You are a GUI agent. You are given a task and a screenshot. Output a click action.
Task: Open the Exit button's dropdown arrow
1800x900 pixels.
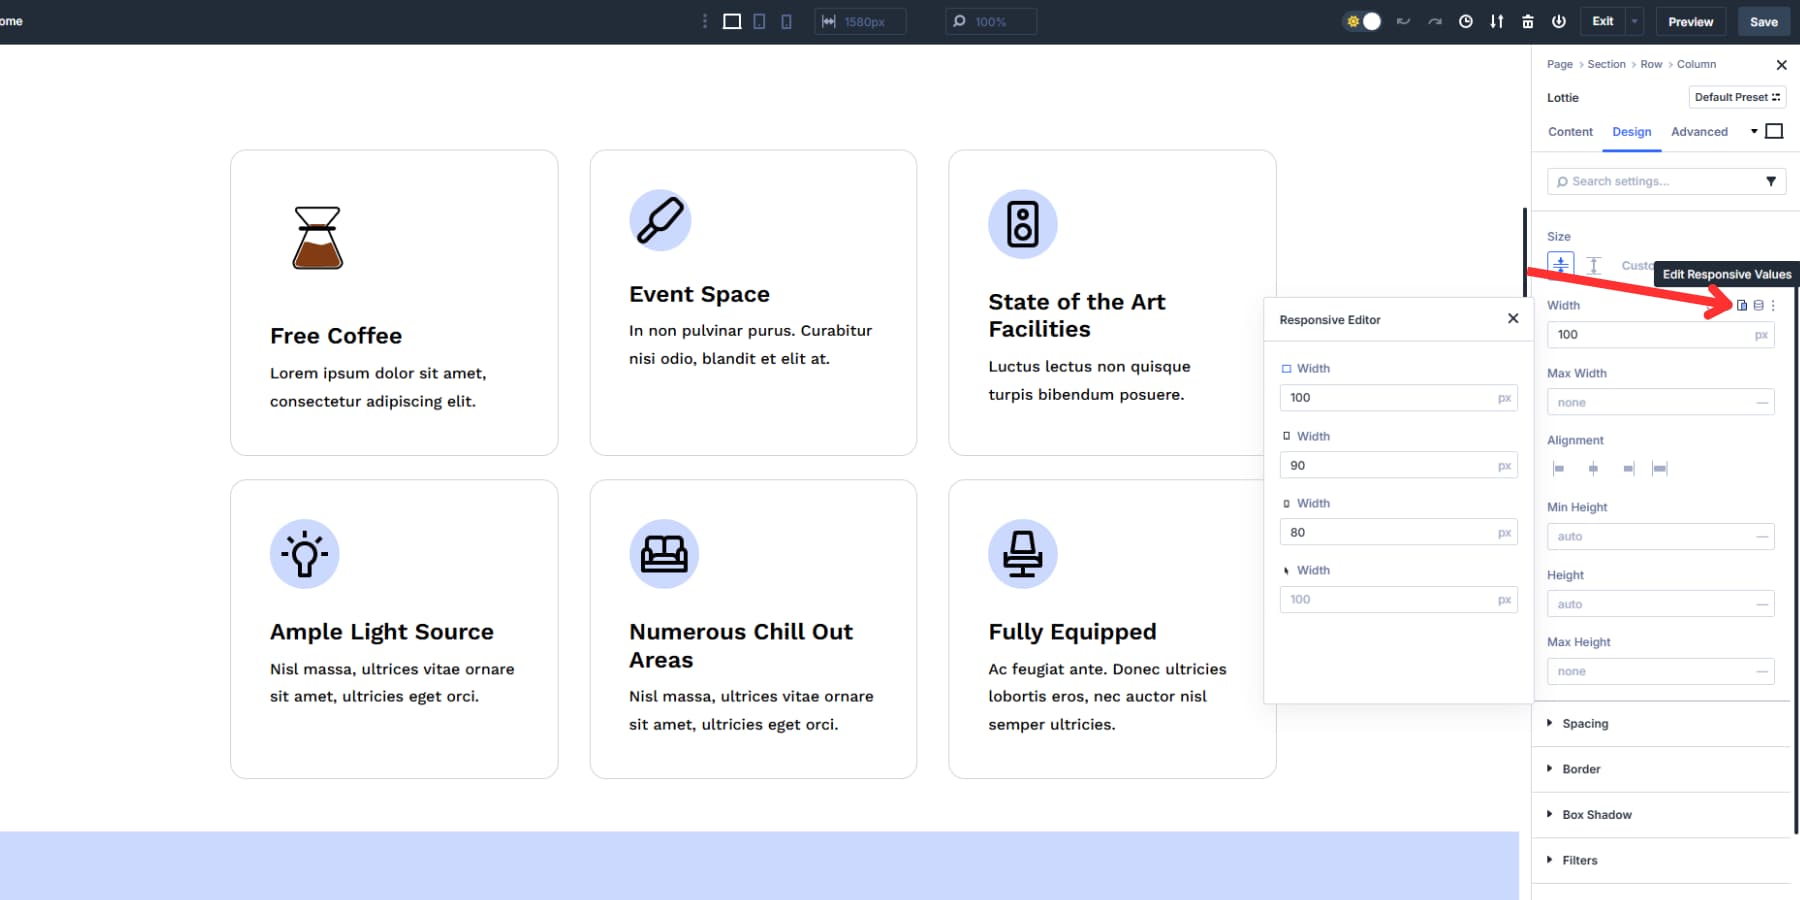pyautogui.click(x=1634, y=21)
